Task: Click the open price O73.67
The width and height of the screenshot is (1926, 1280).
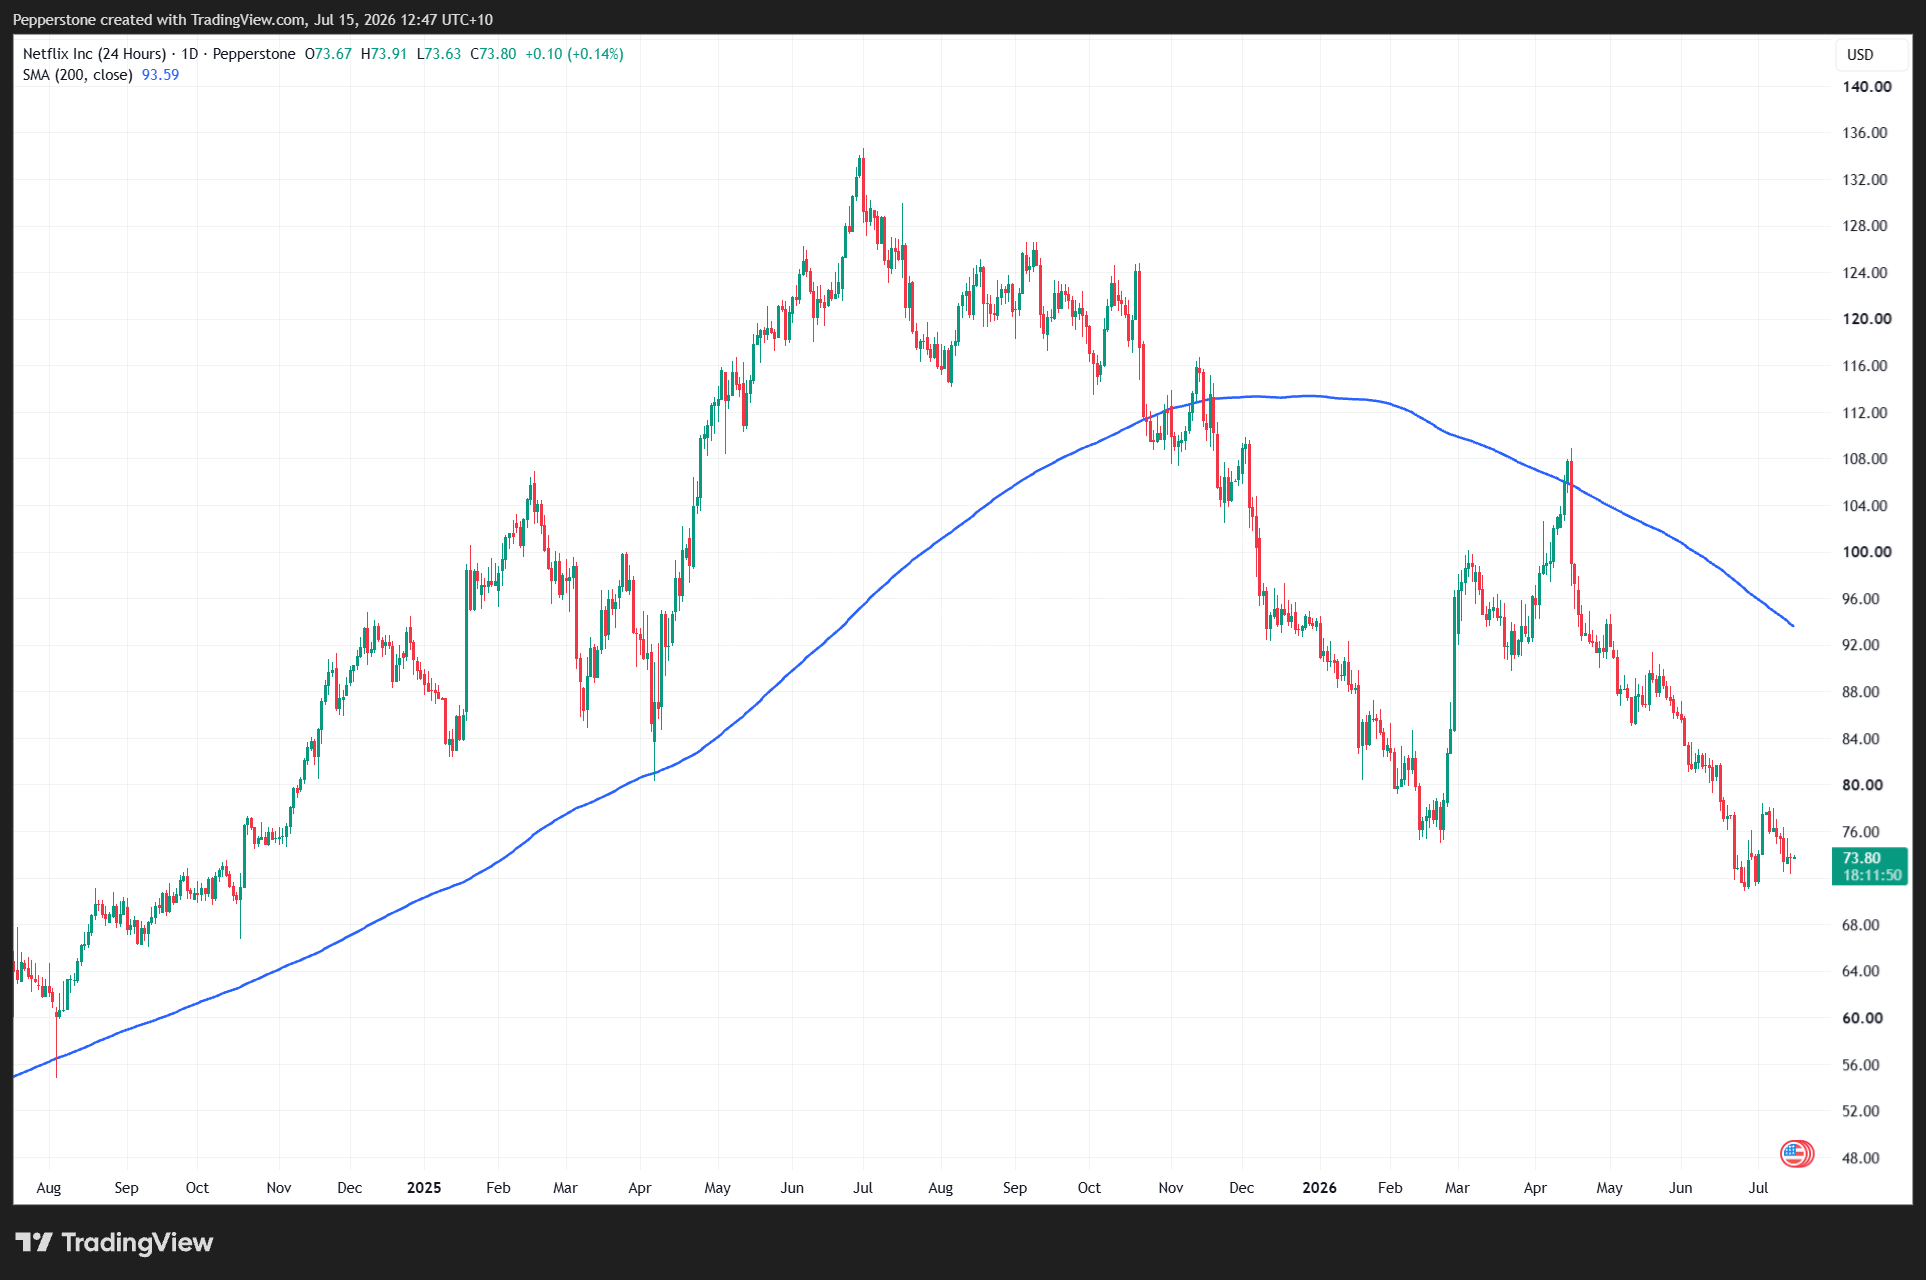Action: 328,54
